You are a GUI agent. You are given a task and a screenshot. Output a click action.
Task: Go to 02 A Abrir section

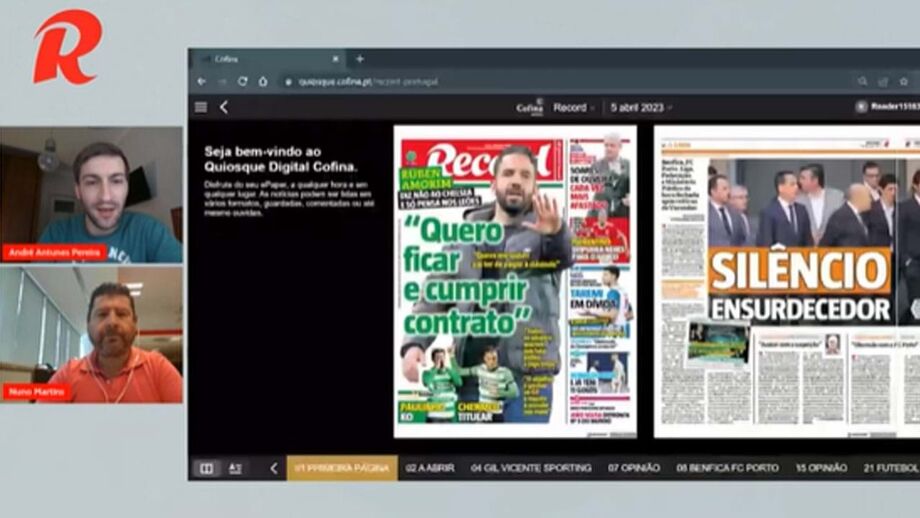tap(430, 468)
